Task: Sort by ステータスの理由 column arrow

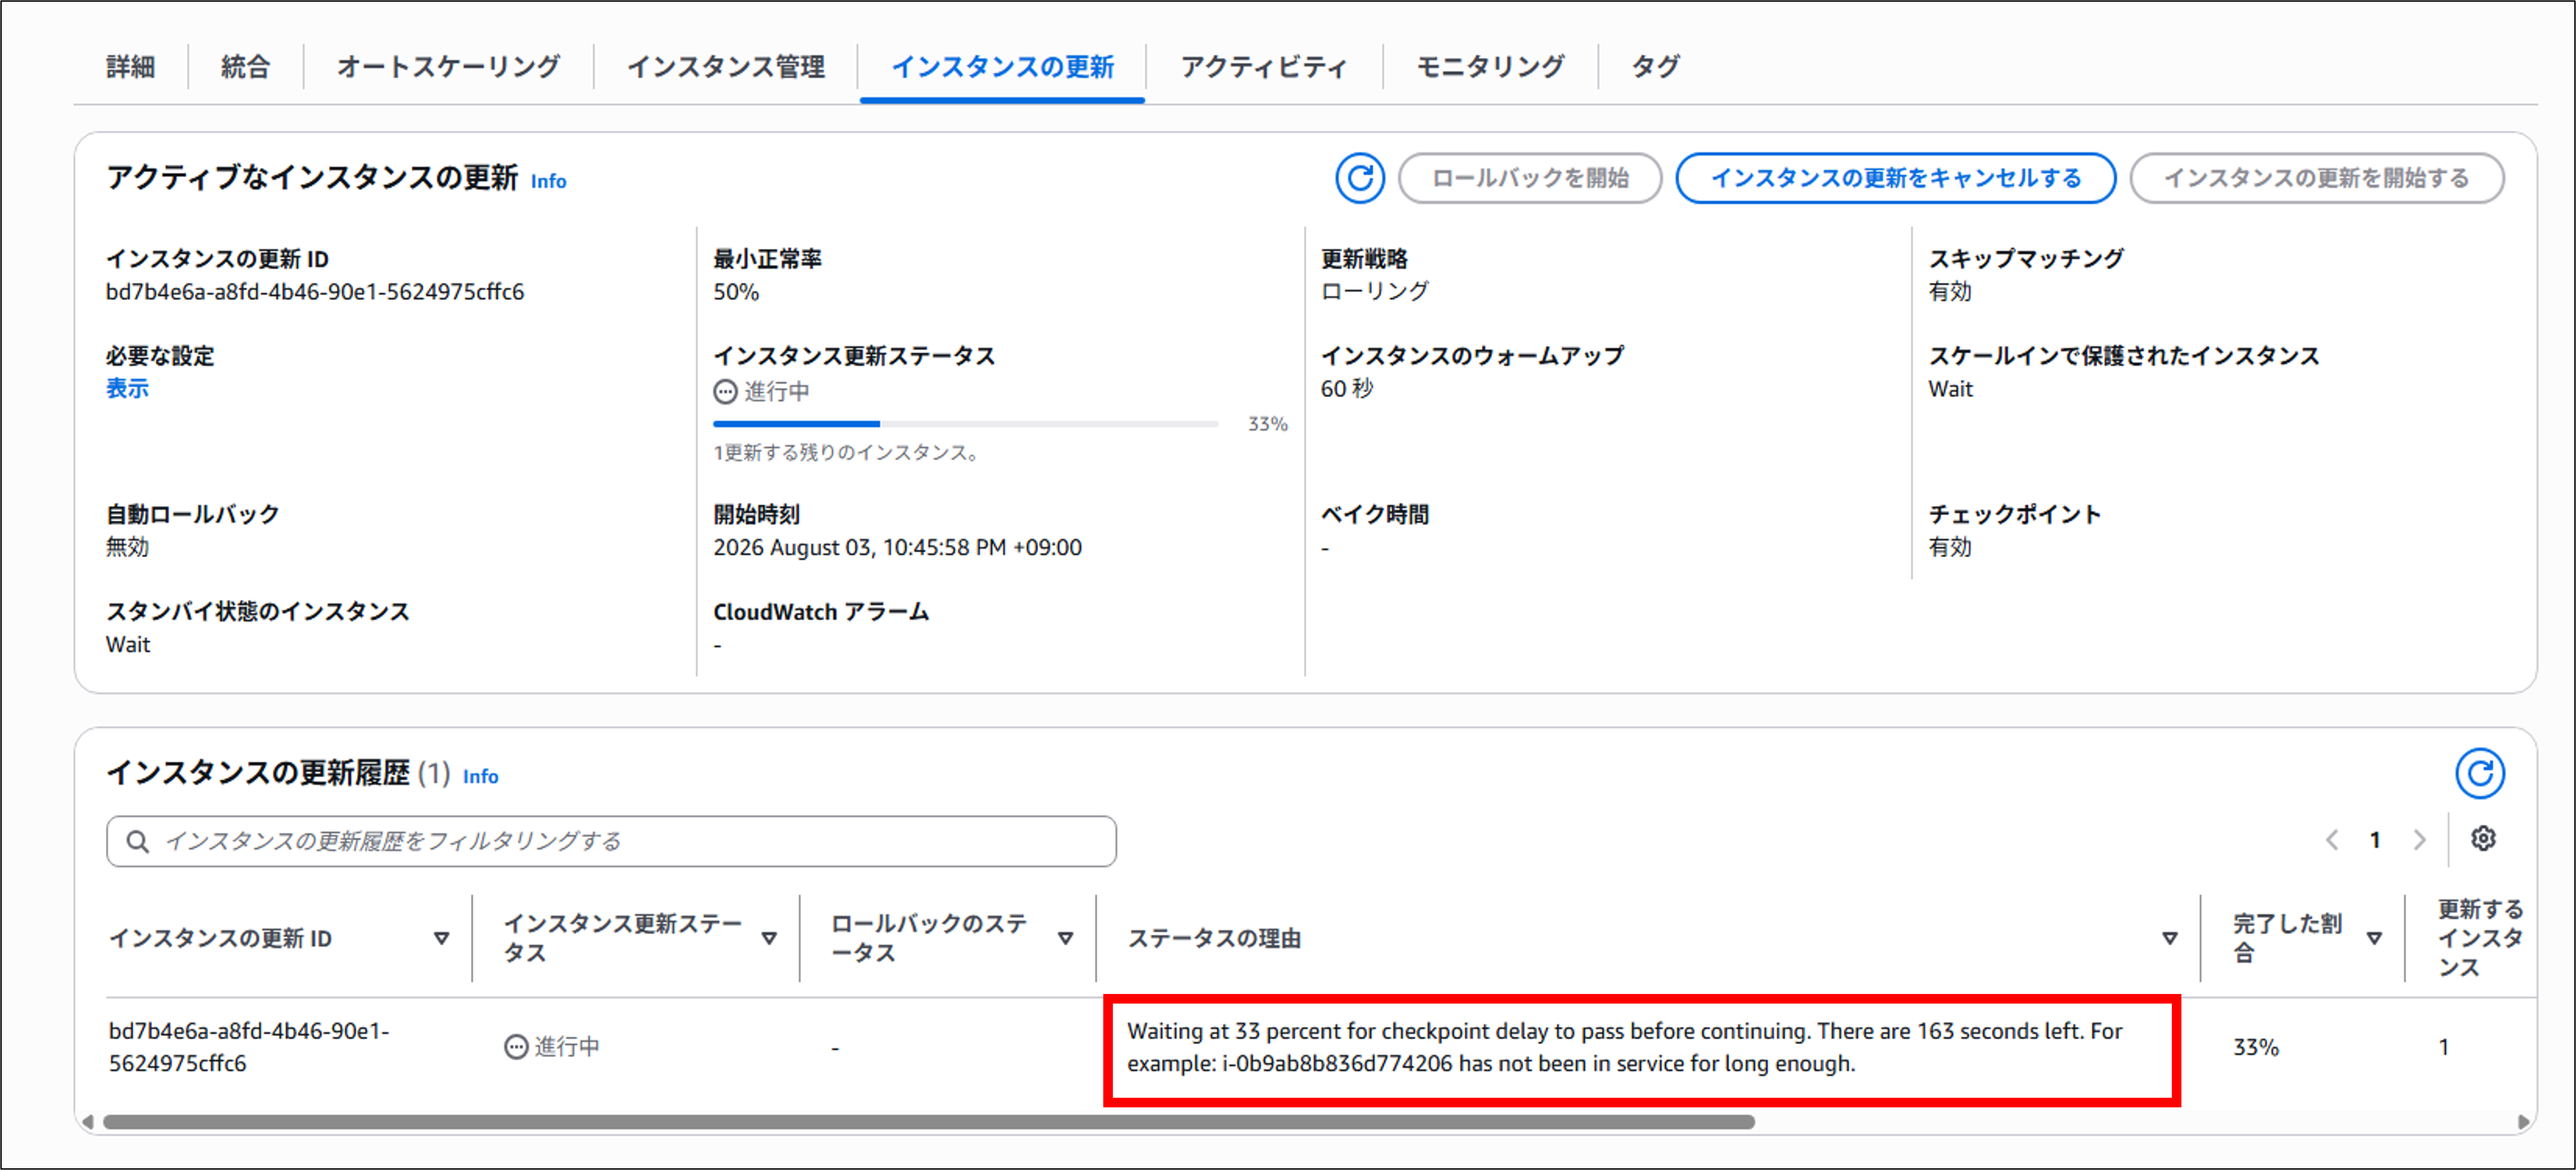Action: coord(2170,938)
